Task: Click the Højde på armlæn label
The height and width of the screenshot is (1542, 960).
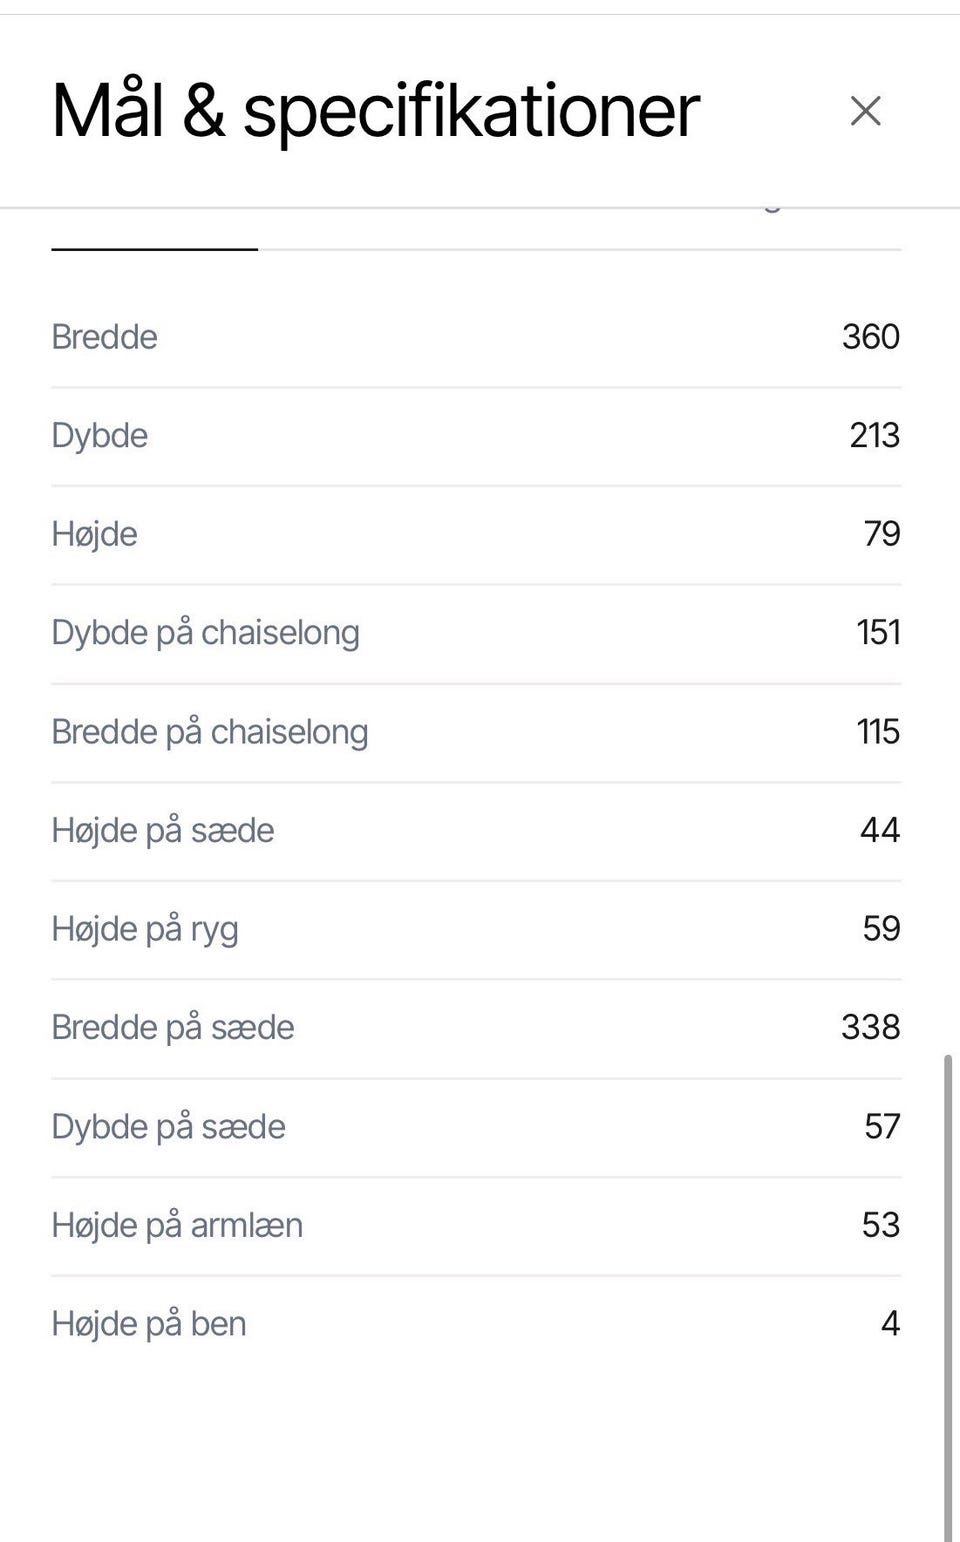Action: (x=177, y=1225)
